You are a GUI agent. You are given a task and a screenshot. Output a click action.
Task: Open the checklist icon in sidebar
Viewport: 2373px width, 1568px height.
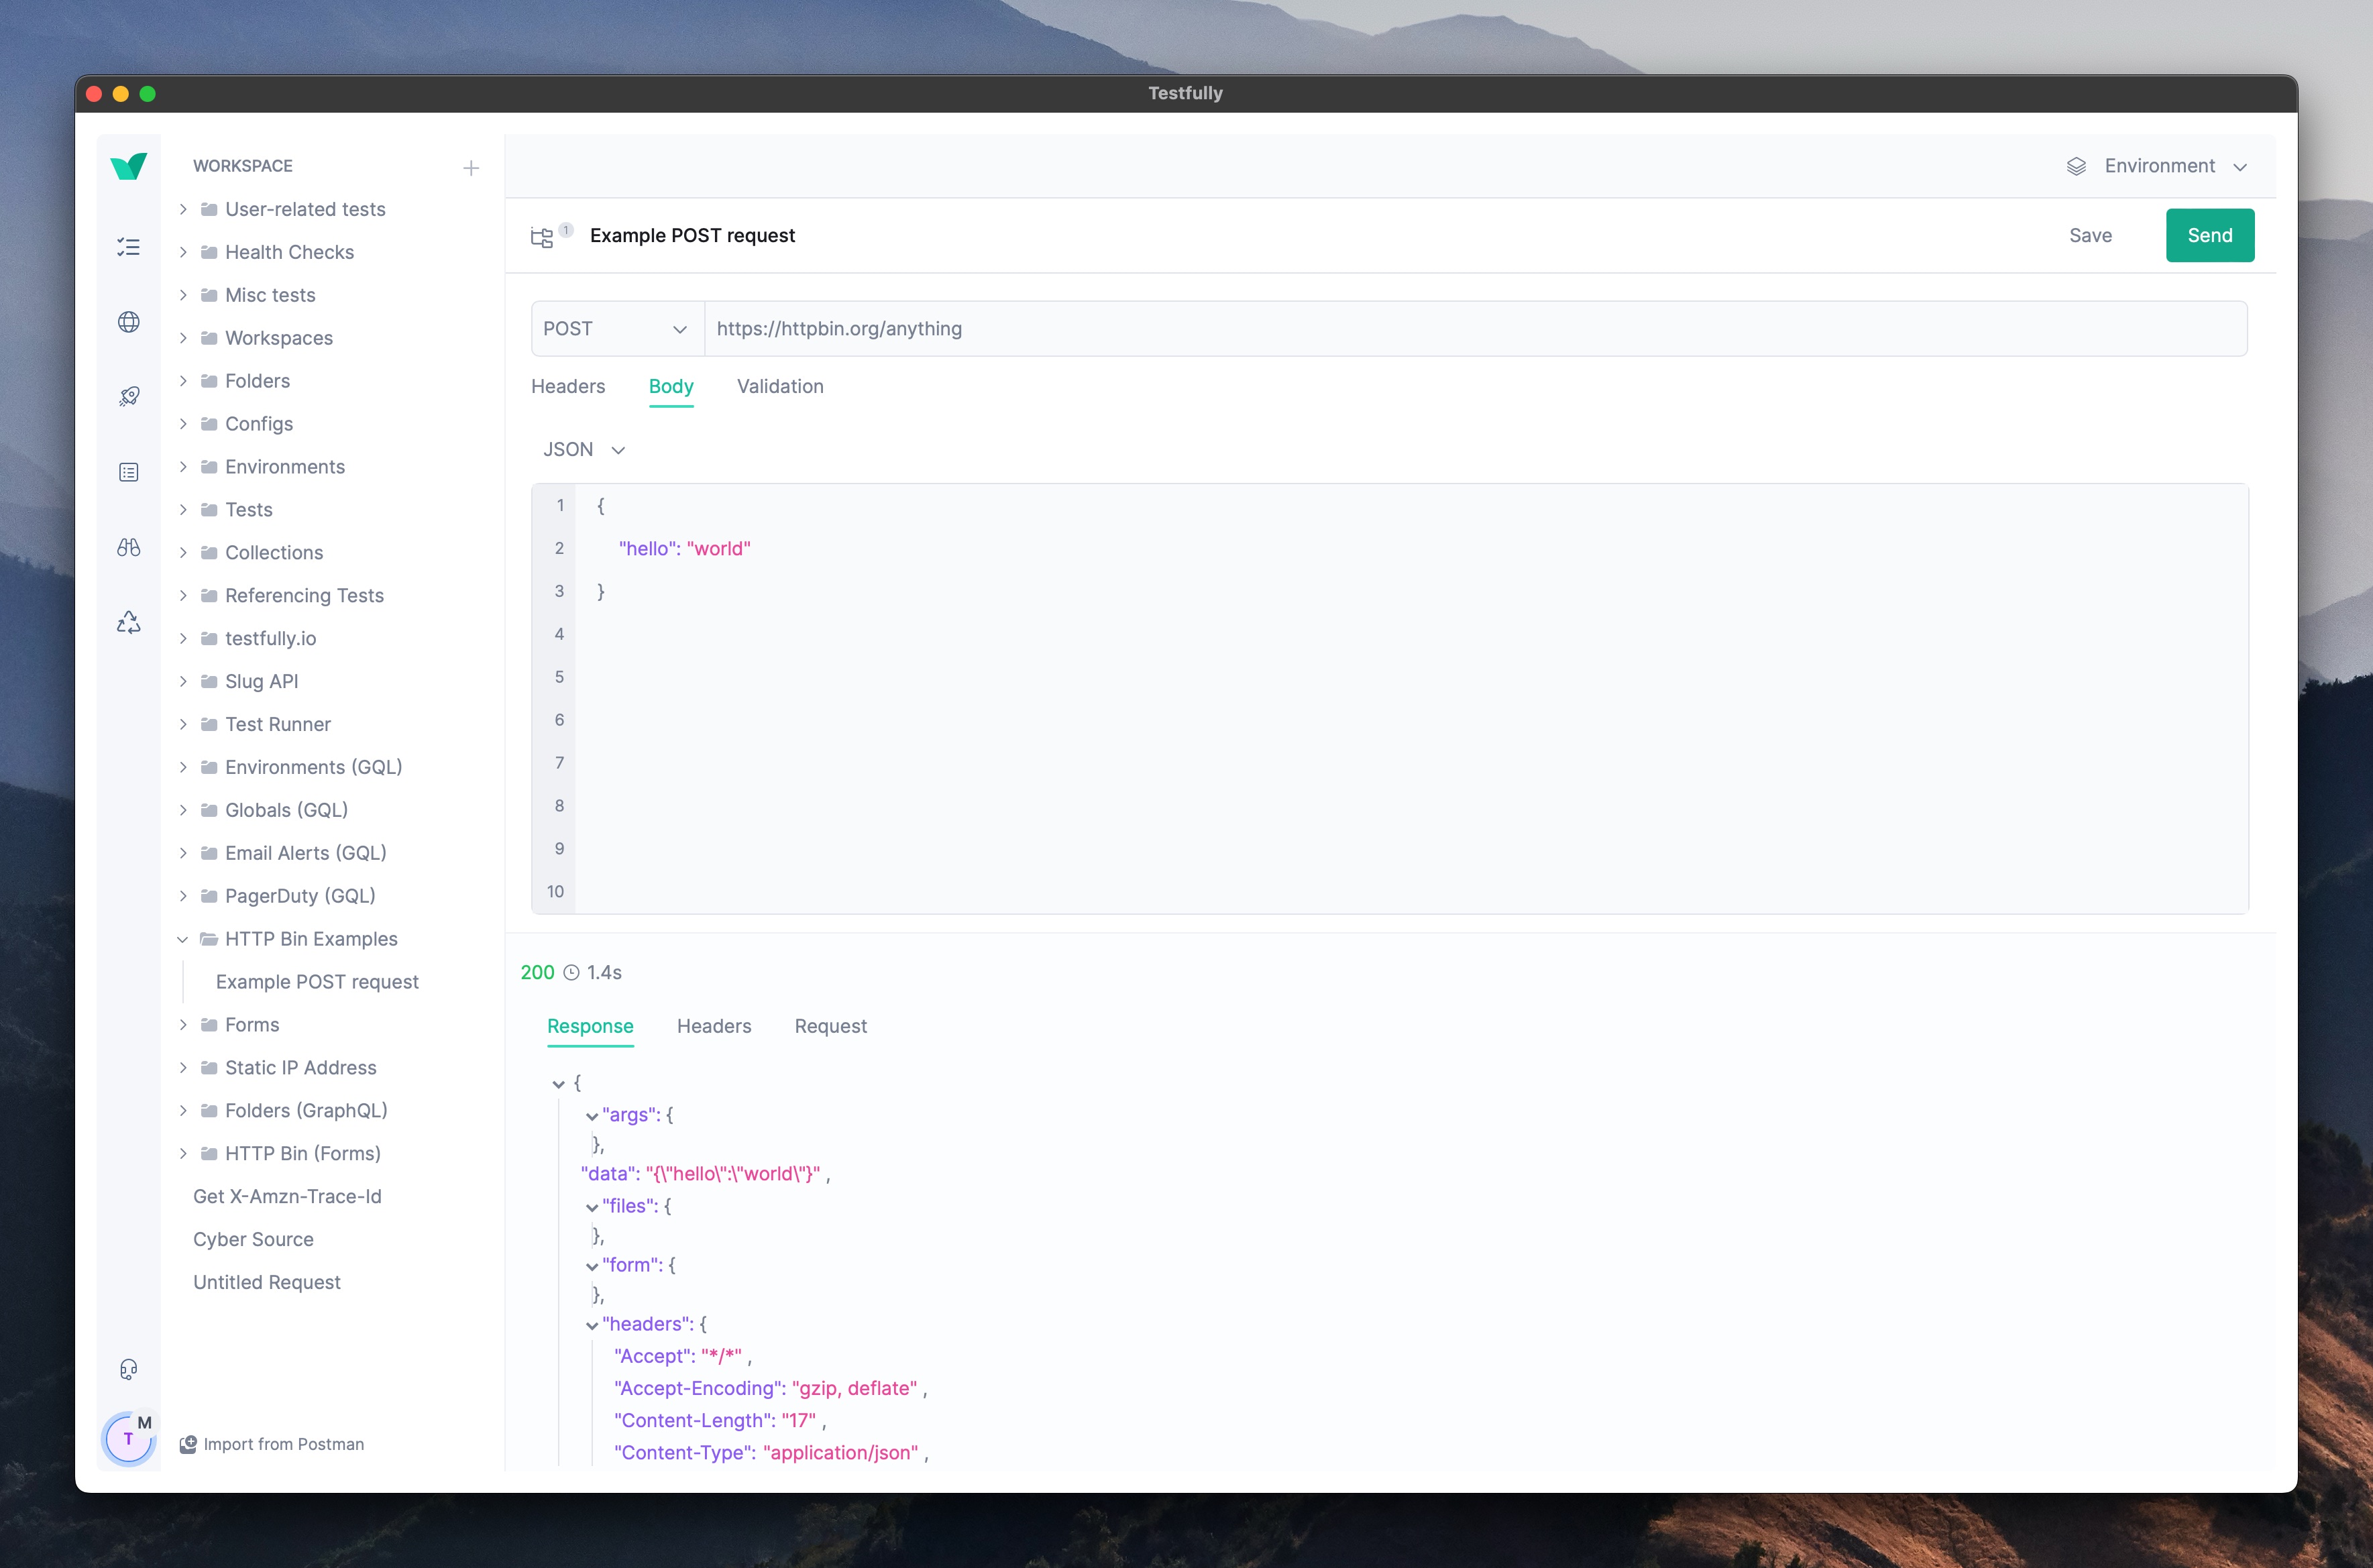[x=129, y=247]
